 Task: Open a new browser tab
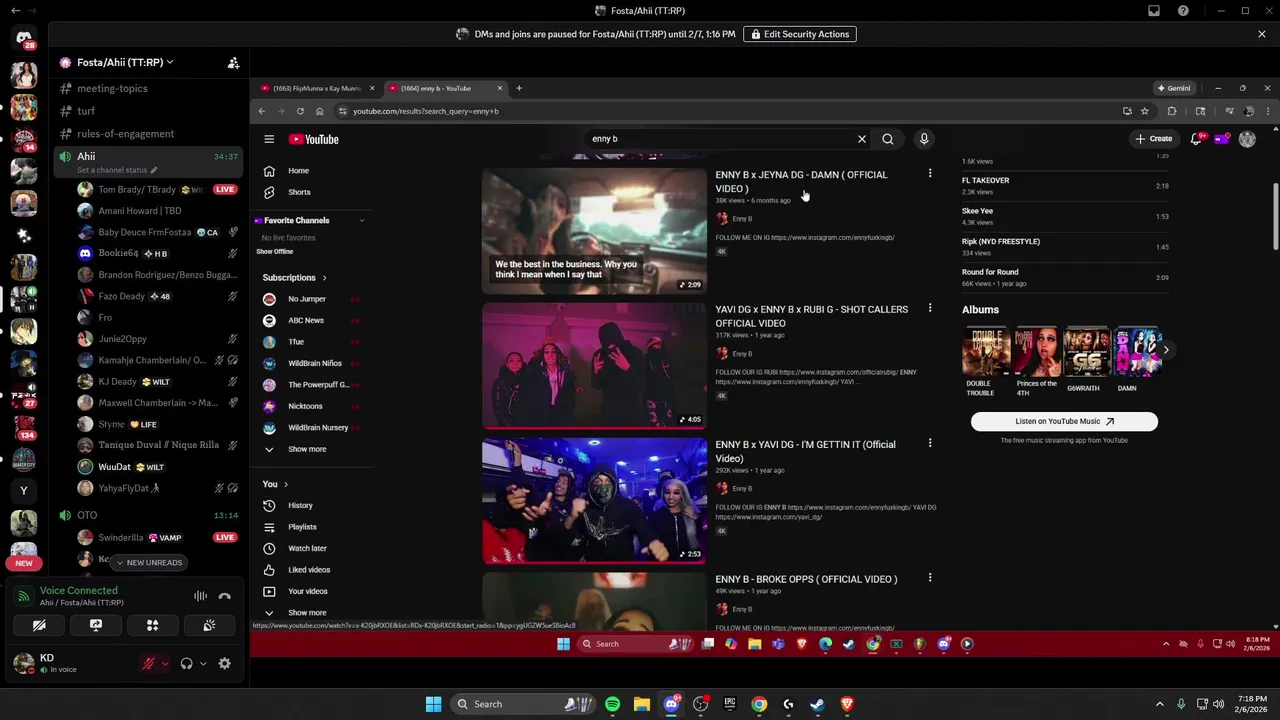click(519, 88)
